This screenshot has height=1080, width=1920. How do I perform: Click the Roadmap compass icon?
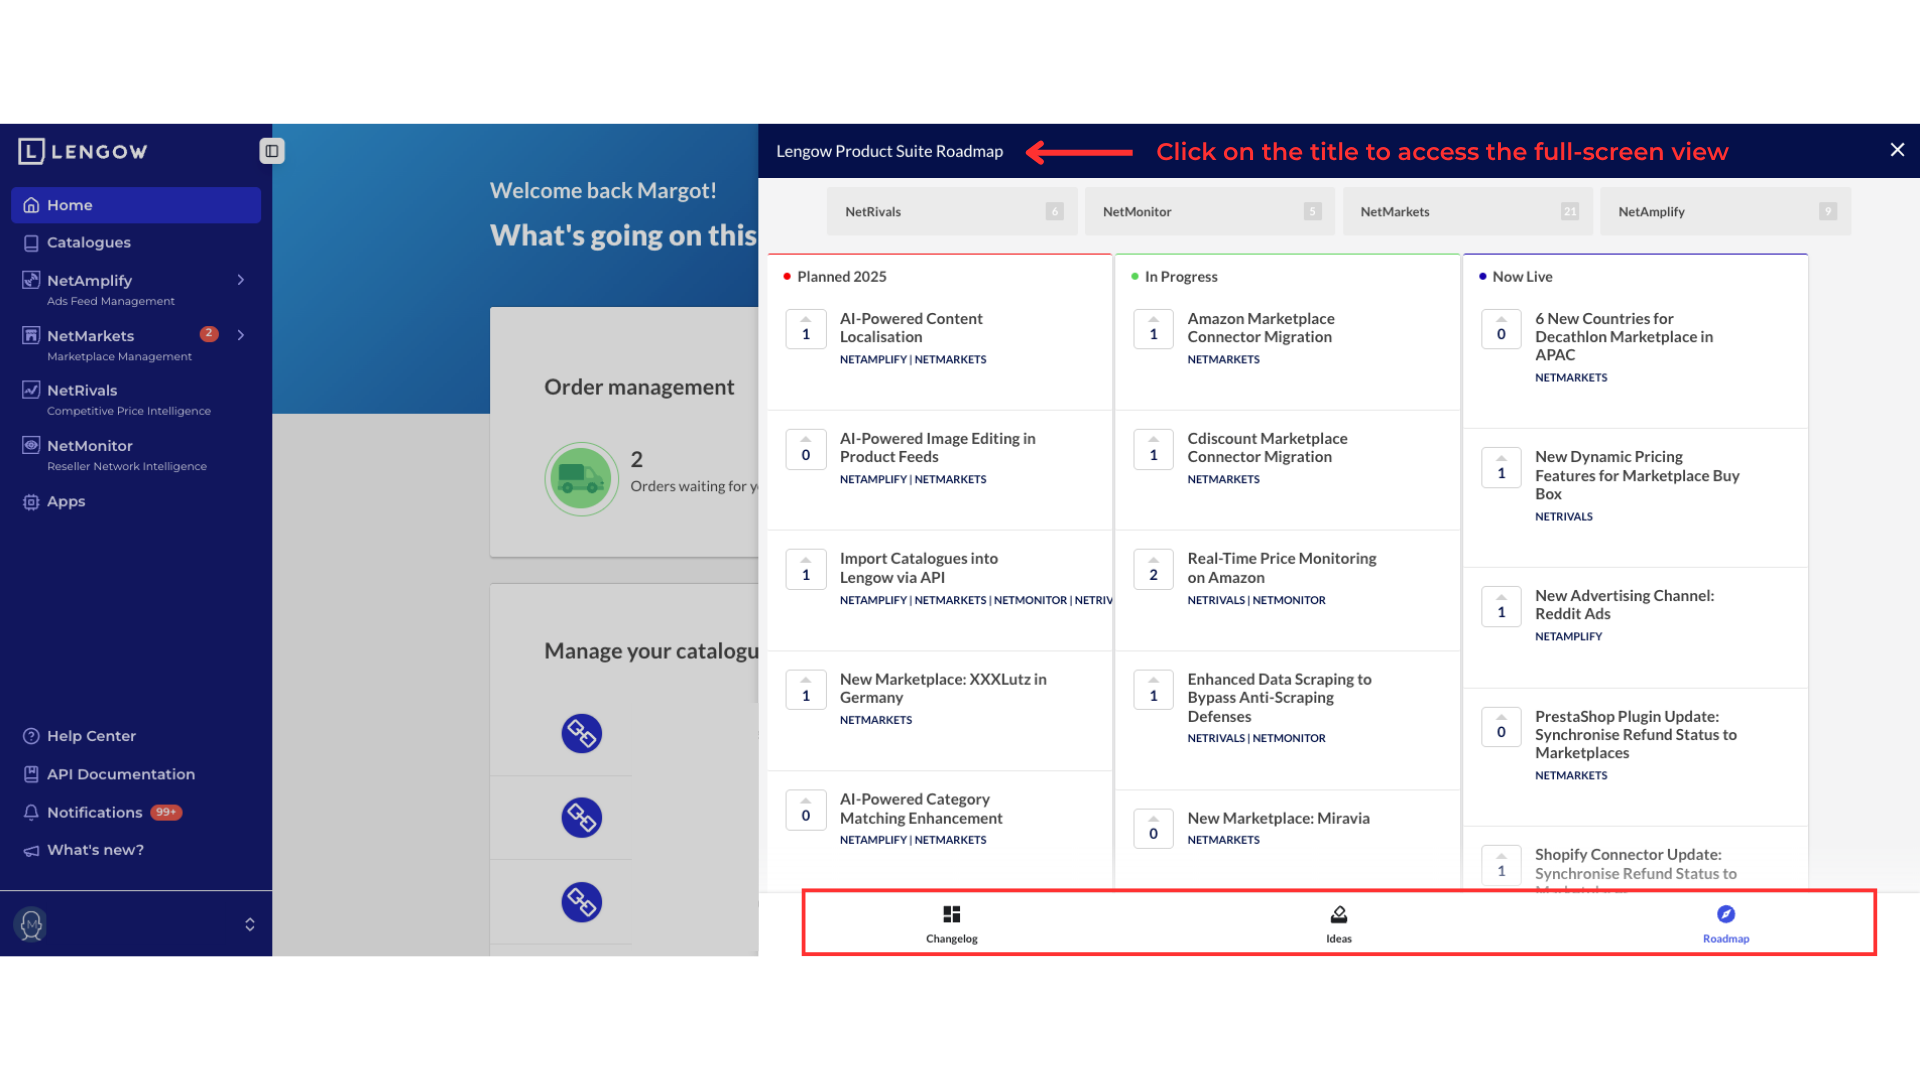(x=1725, y=914)
